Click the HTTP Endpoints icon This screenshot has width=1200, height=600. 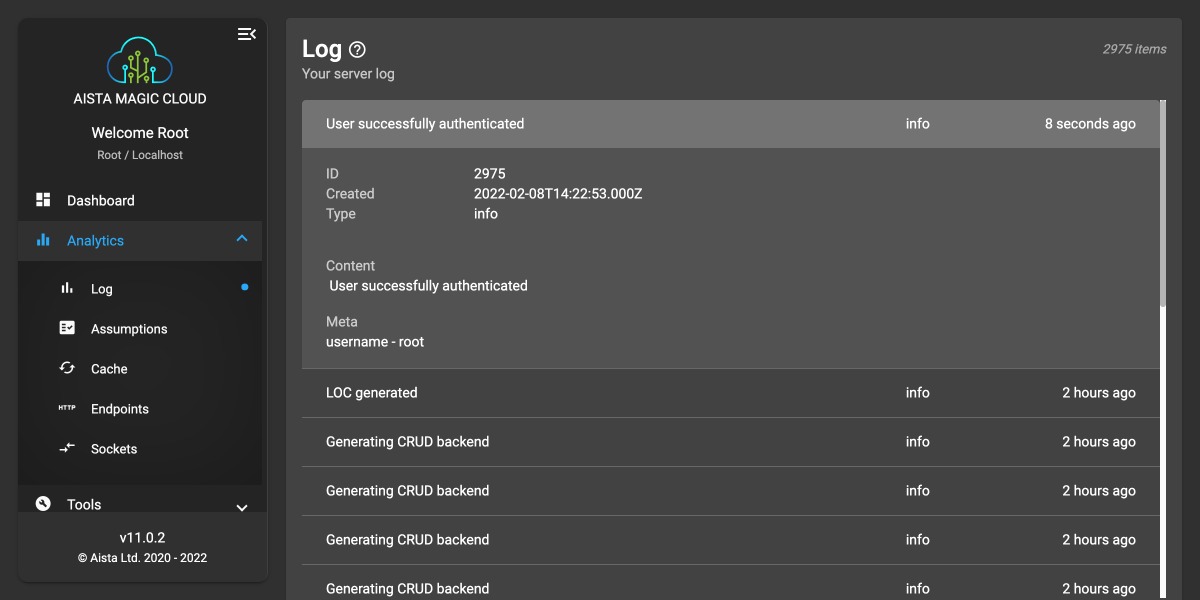[67, 408]
